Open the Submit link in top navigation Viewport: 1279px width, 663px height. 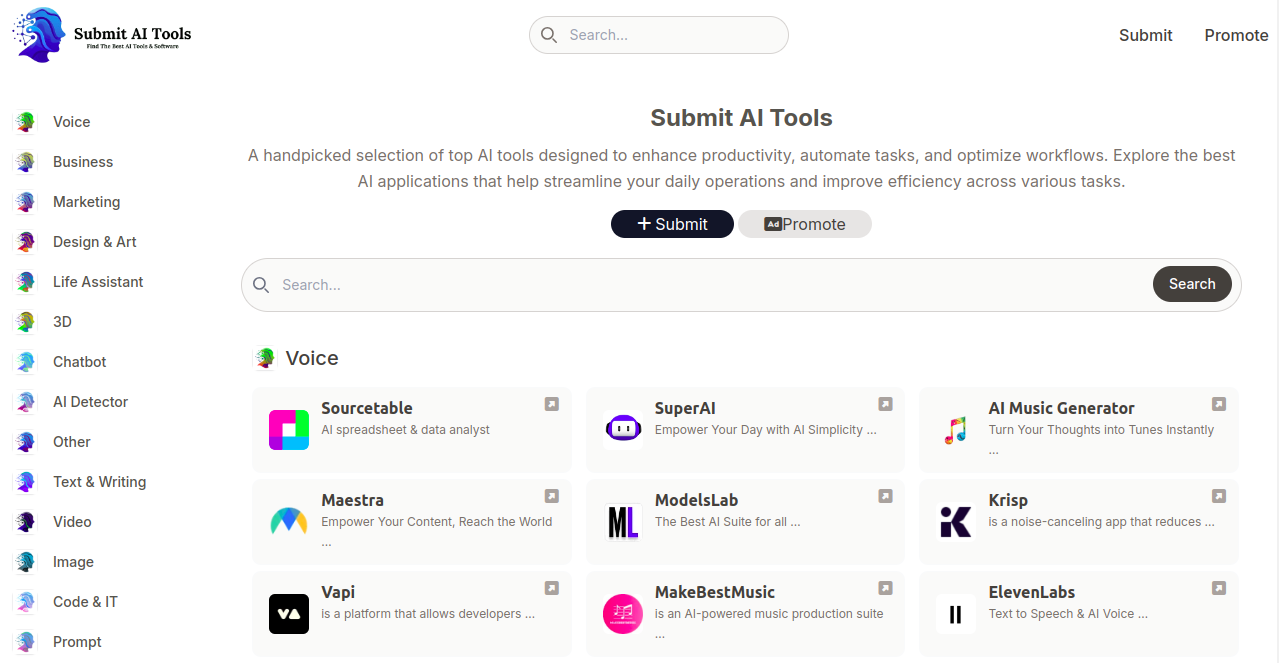tap(1145, 35)
